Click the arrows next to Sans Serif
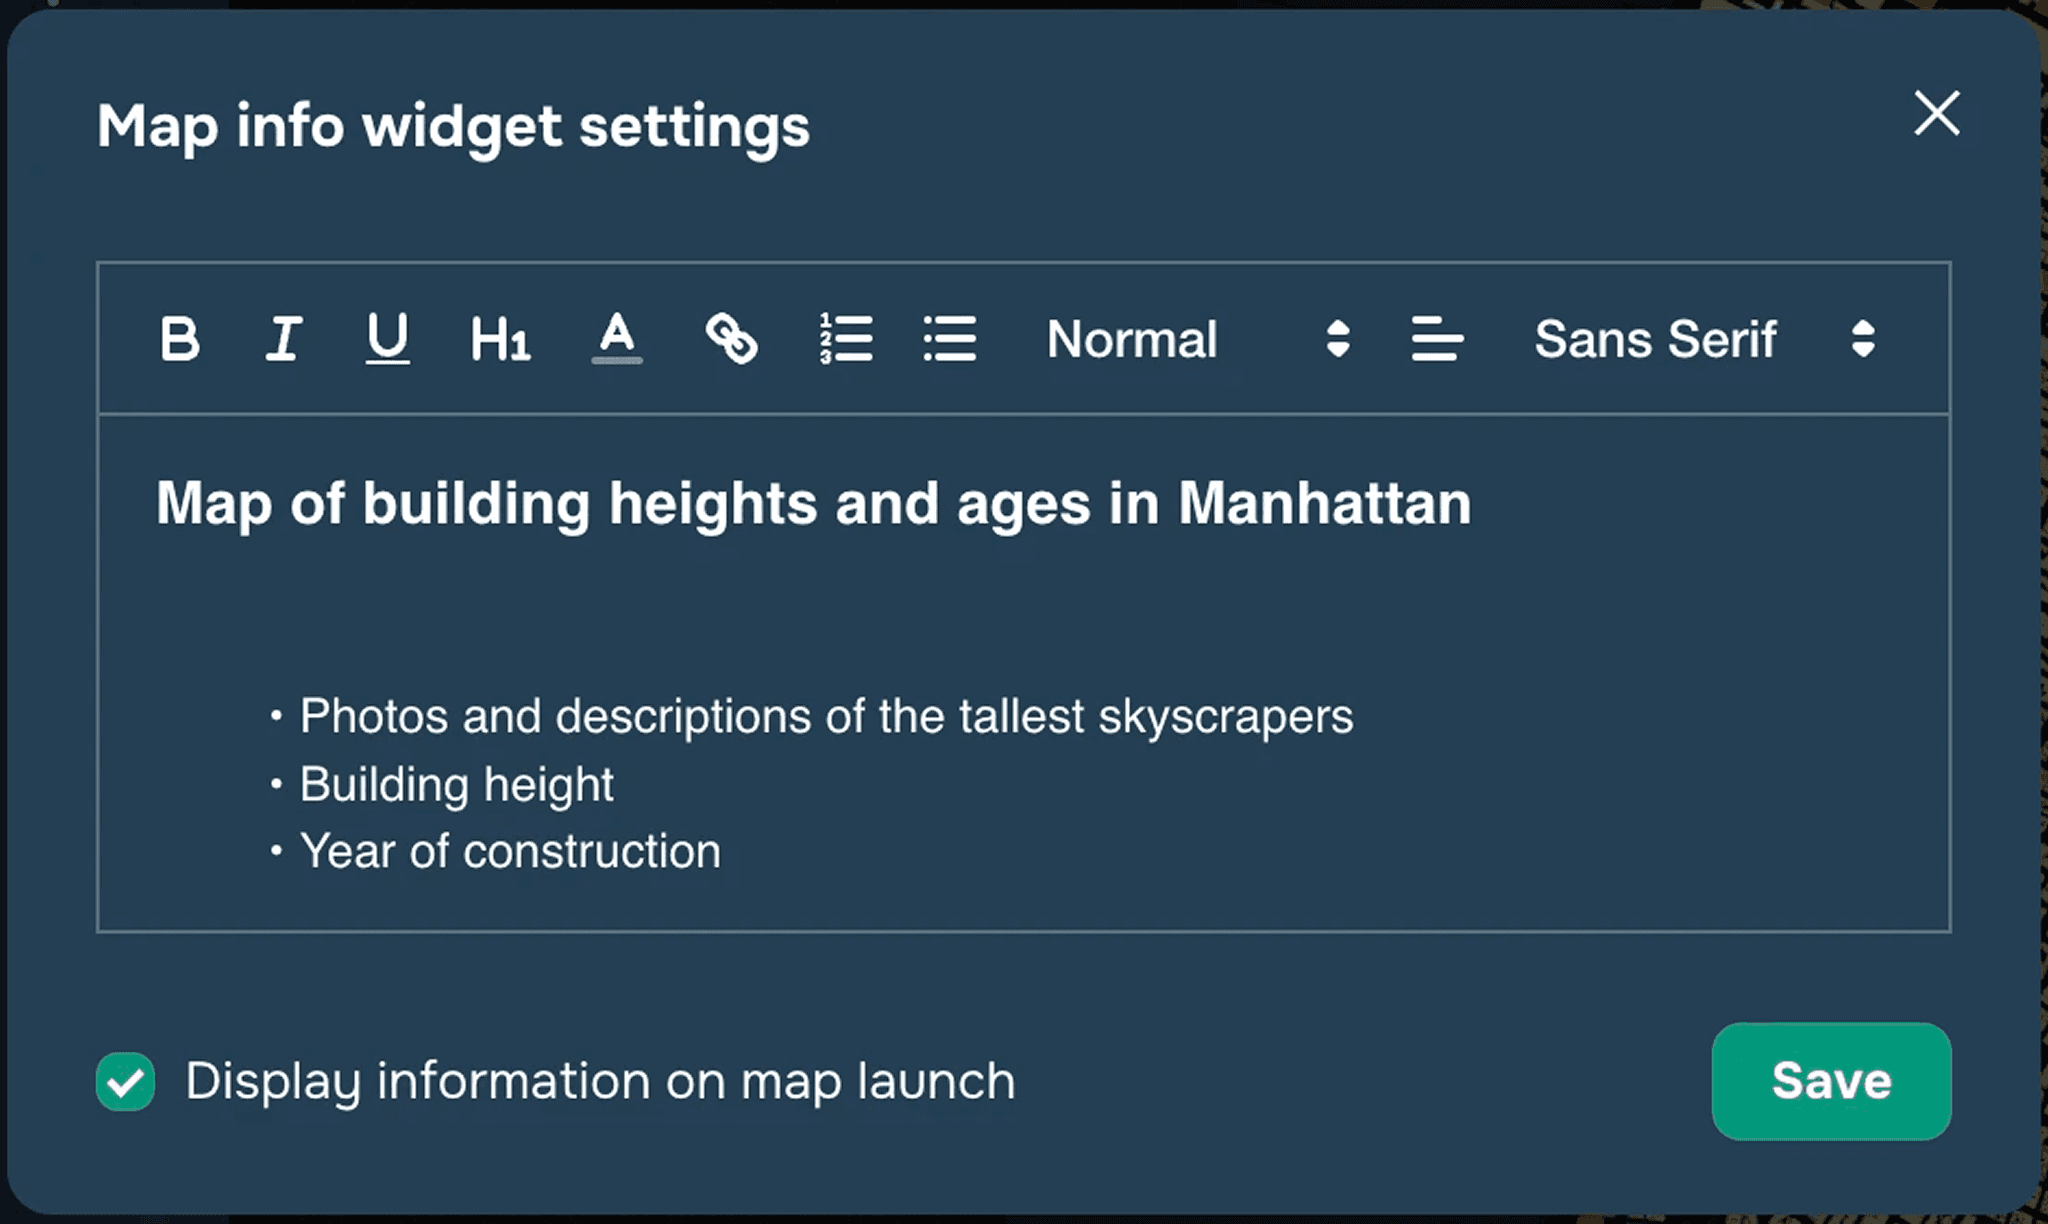Viewport: 2048px width, 1224px height. tap(1862, 338)
